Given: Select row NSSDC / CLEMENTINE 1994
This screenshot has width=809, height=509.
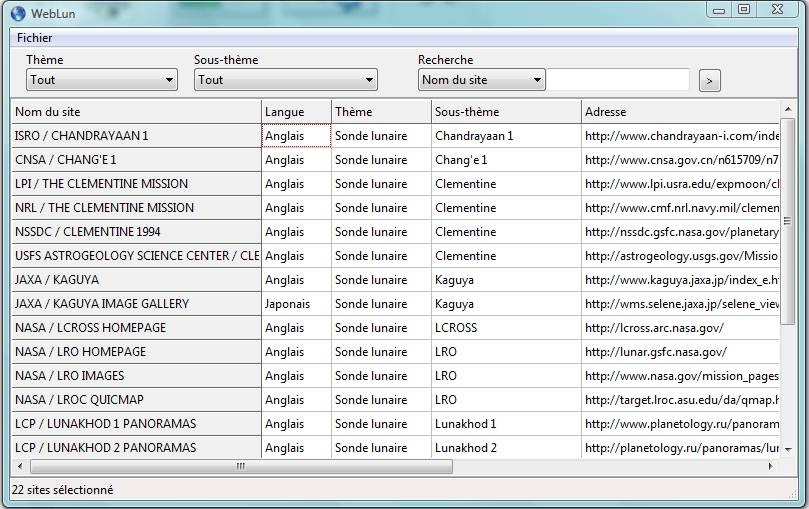Looking at the screenshot, I should pyautogui.click(x=136, y=232).
